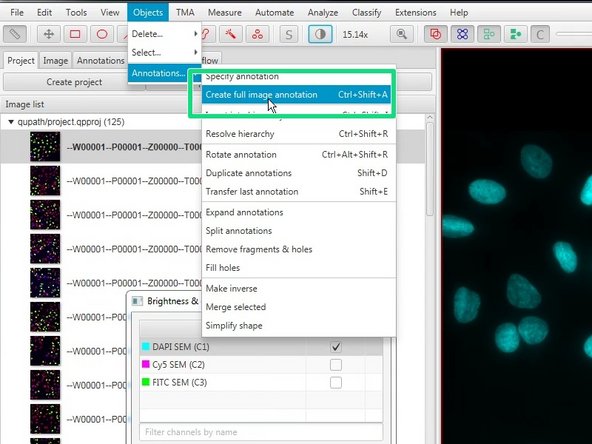Toggle show annotations button
Image resolution: width=592 pixels, height=444 pixels.
coord(436,34)
